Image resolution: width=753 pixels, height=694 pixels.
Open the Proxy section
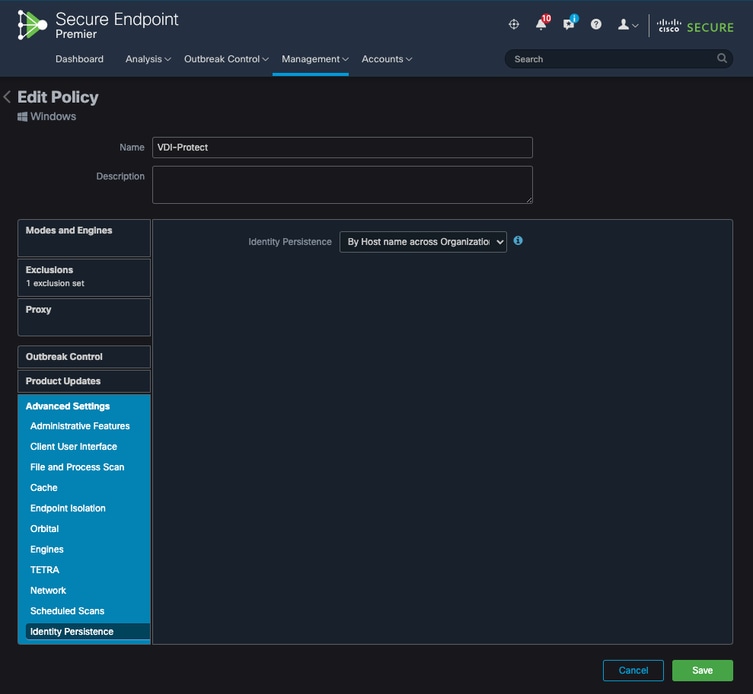(x=84, y=317)
